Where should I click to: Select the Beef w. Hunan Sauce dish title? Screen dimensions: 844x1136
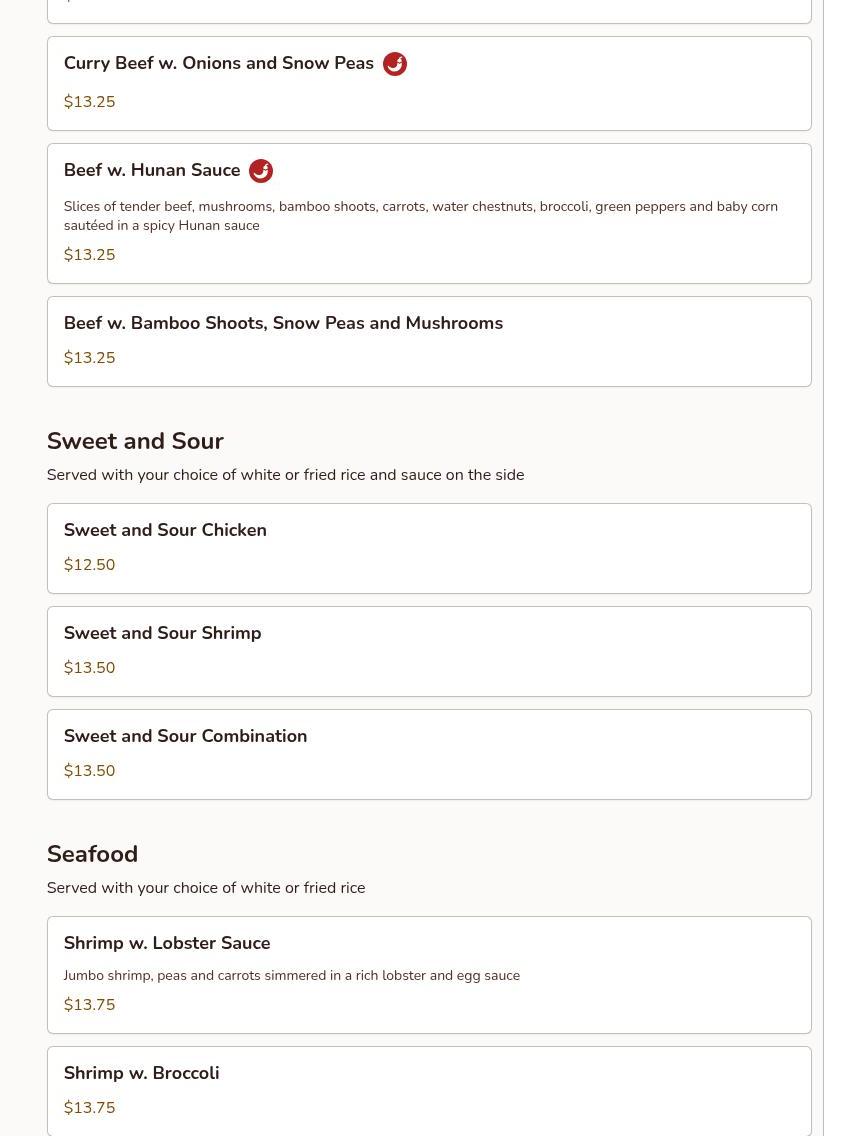(152, 171)
